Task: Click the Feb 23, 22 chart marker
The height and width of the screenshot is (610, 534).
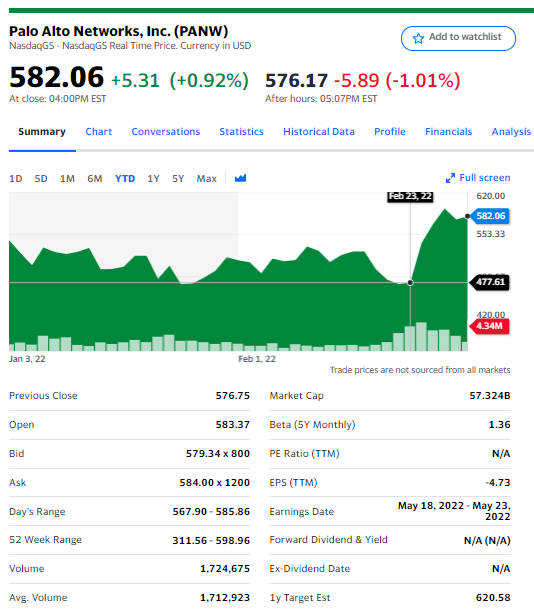Action: [410, 196]
